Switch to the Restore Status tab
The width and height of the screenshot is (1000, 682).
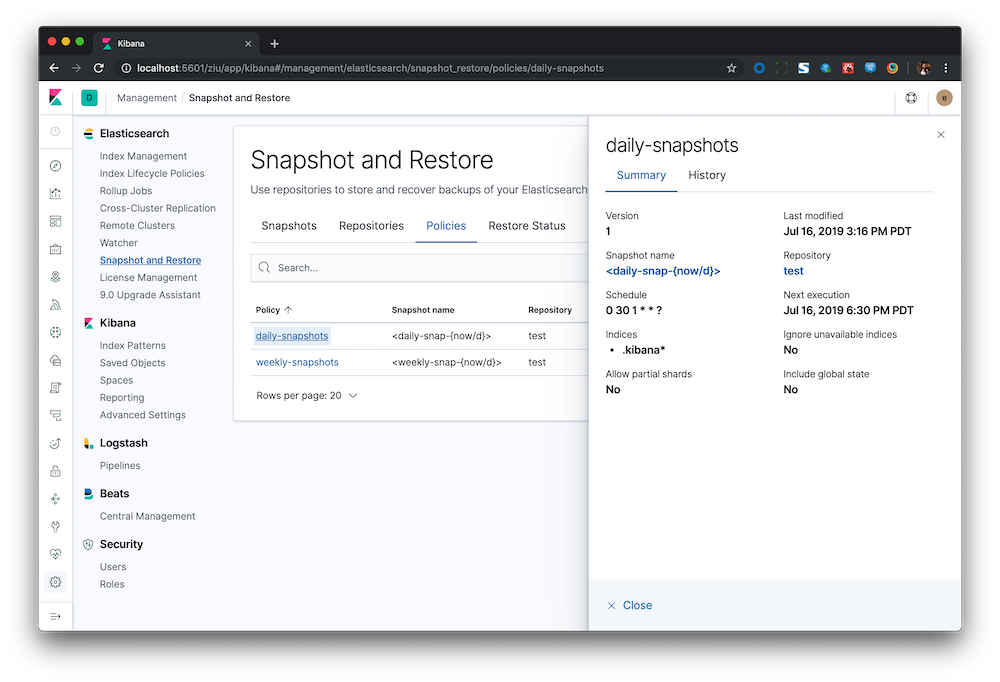[527, 226]
